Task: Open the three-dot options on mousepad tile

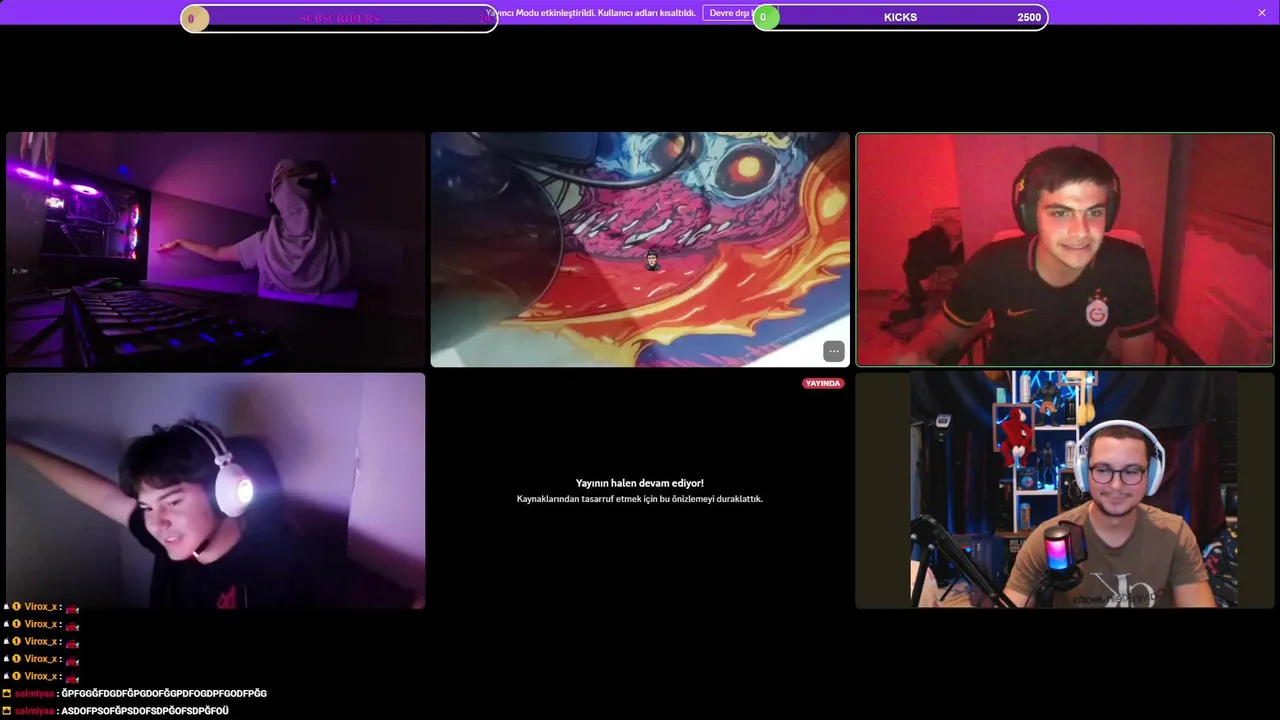Action: click(x=833, y=351)
